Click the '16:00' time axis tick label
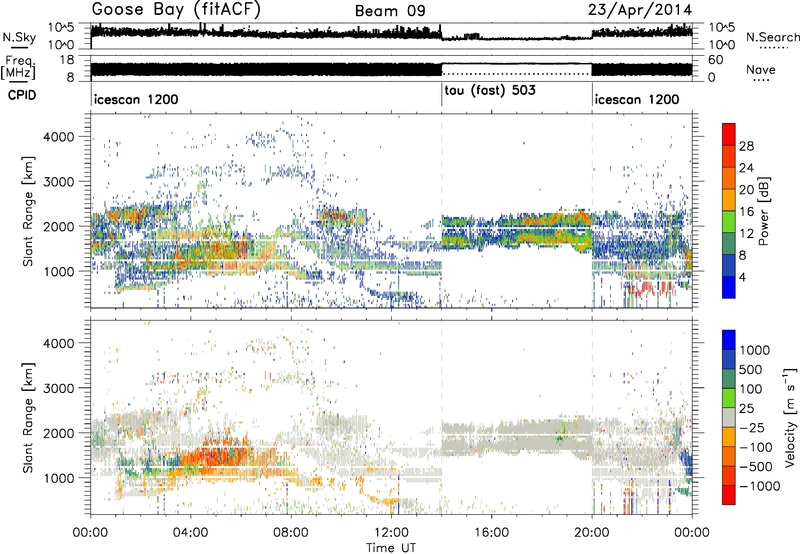 pyautogui.click(x=491, y=533)
